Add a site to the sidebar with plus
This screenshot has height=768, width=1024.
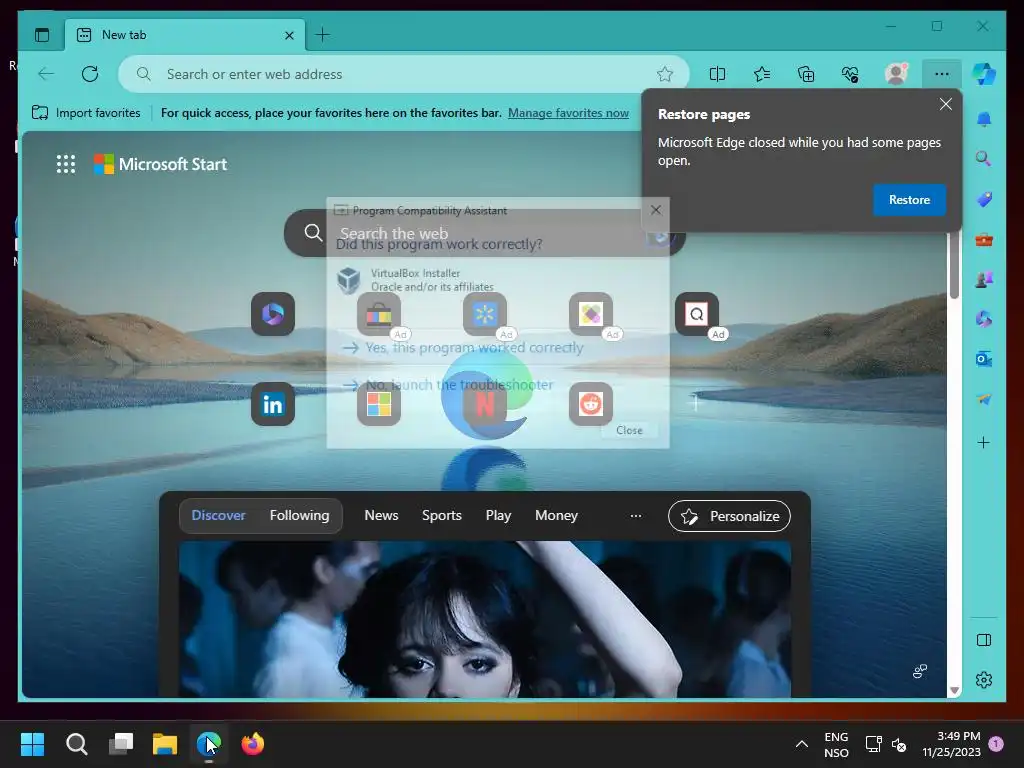(984, 443)
